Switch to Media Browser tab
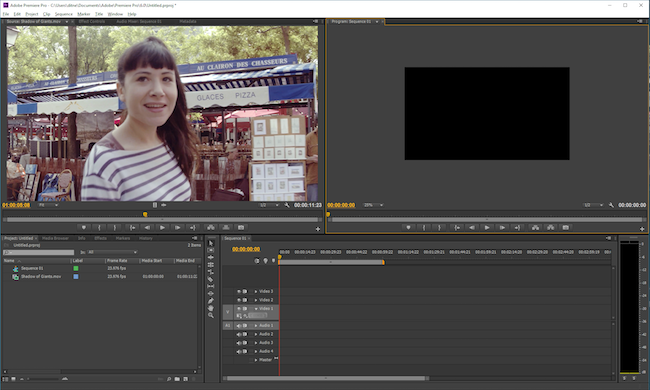The image size is (650, 390). click(55, 238)
